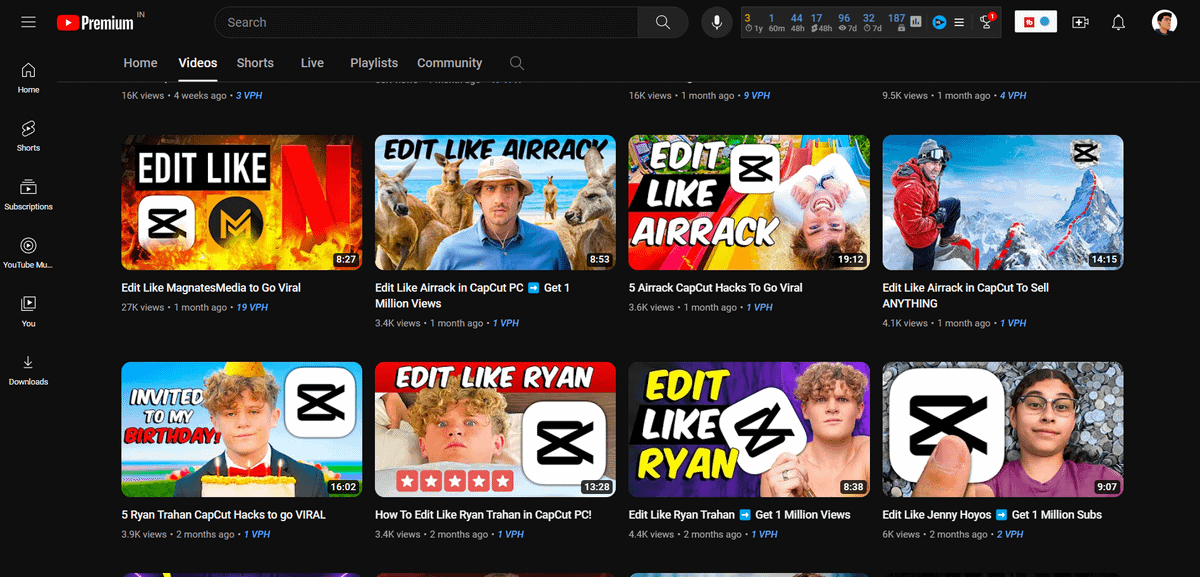Start voice search with the microphone
The width and height of the screenshot is (1200, 577).
(716, 22)
